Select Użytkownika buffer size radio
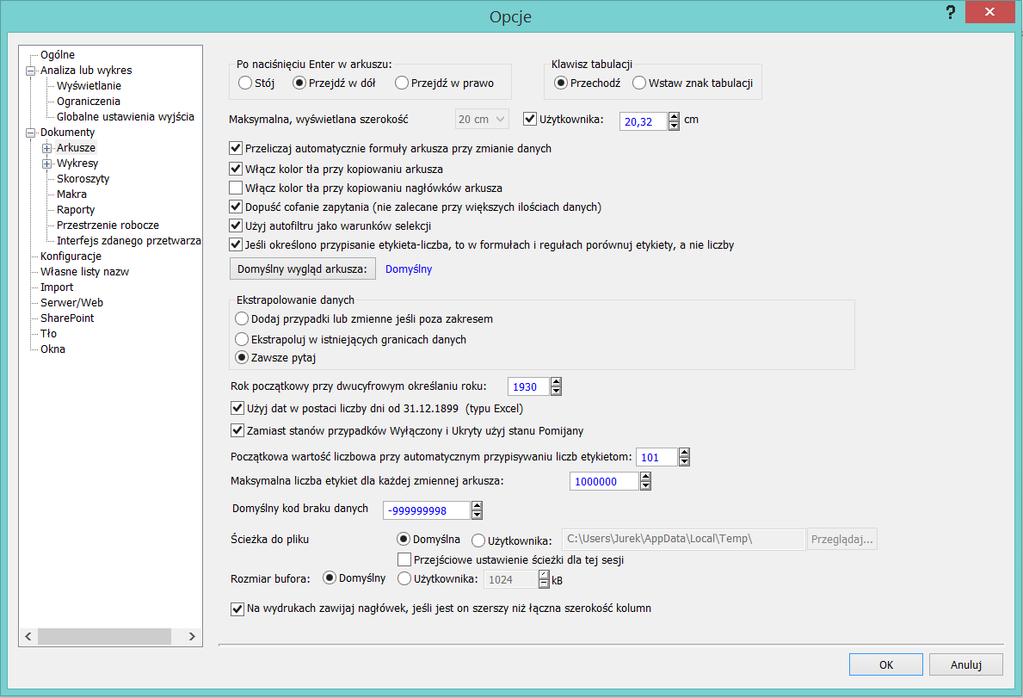1023x698 pixels. [x=404, y=579]
